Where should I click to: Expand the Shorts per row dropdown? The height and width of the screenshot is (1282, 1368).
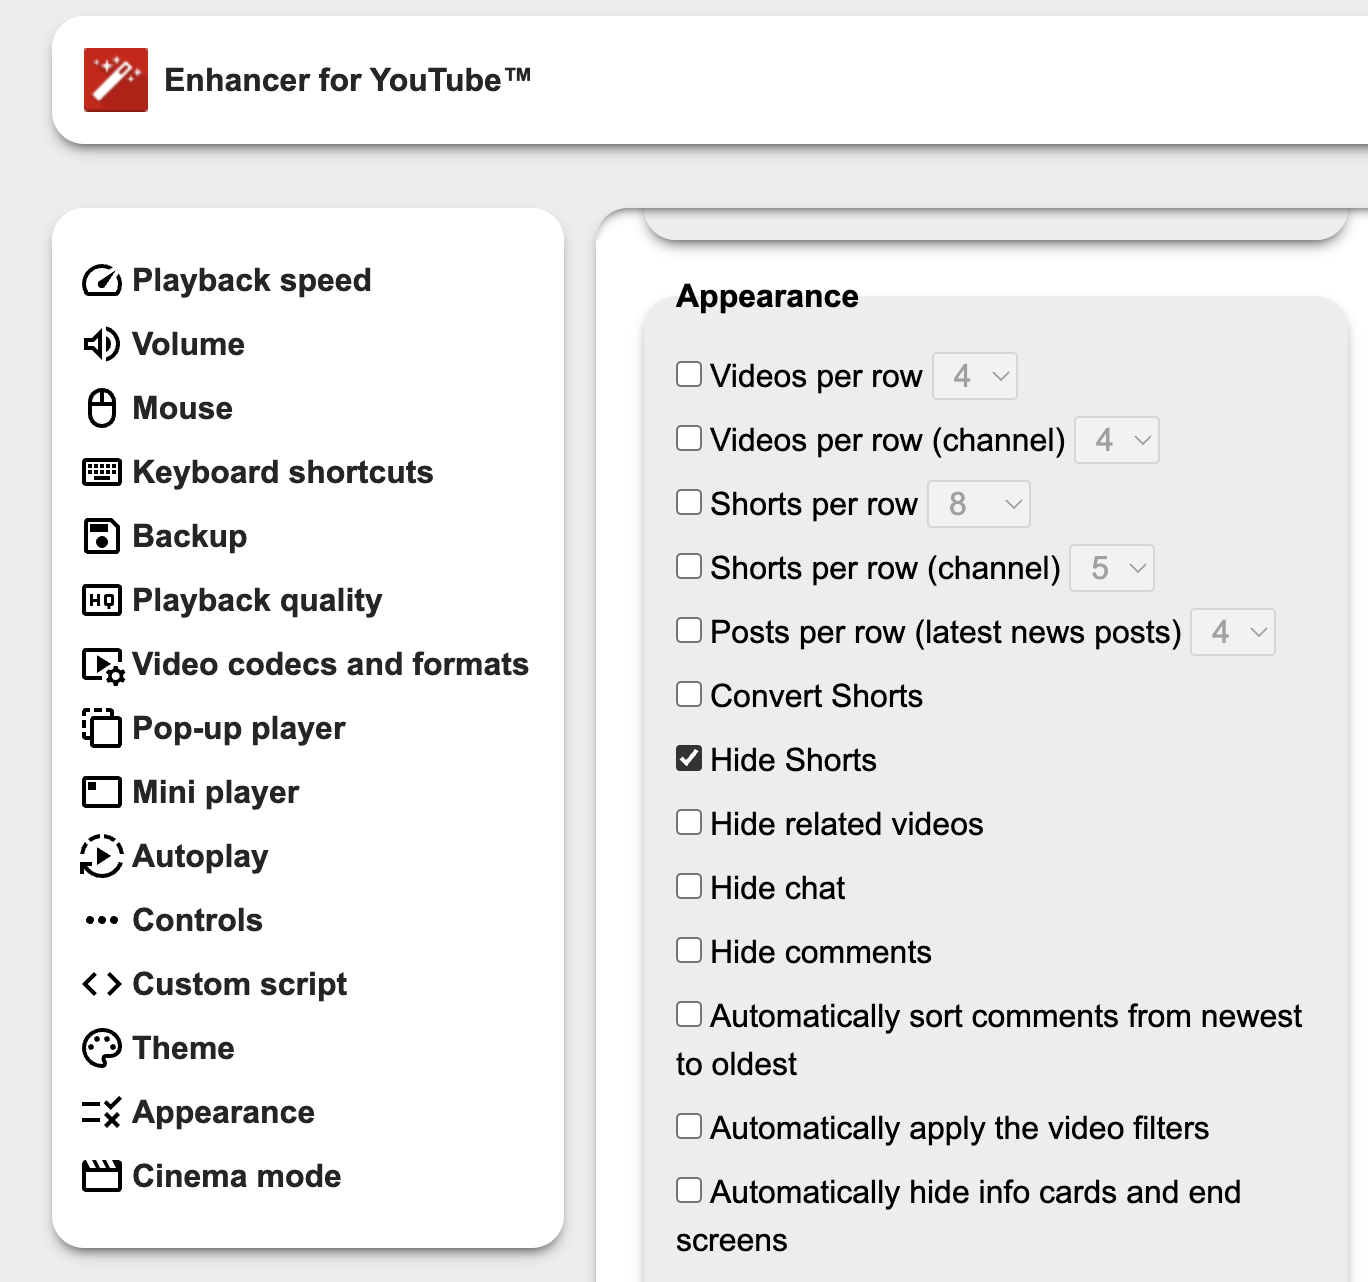pyautogui.click(x=978, y=504)
